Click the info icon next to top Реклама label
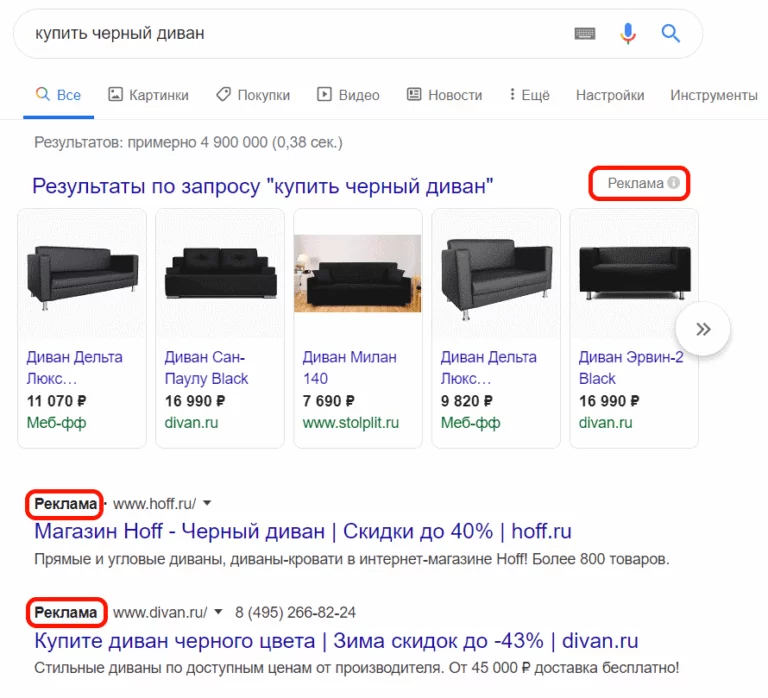The image size is (768, 698). click(674, 183)
